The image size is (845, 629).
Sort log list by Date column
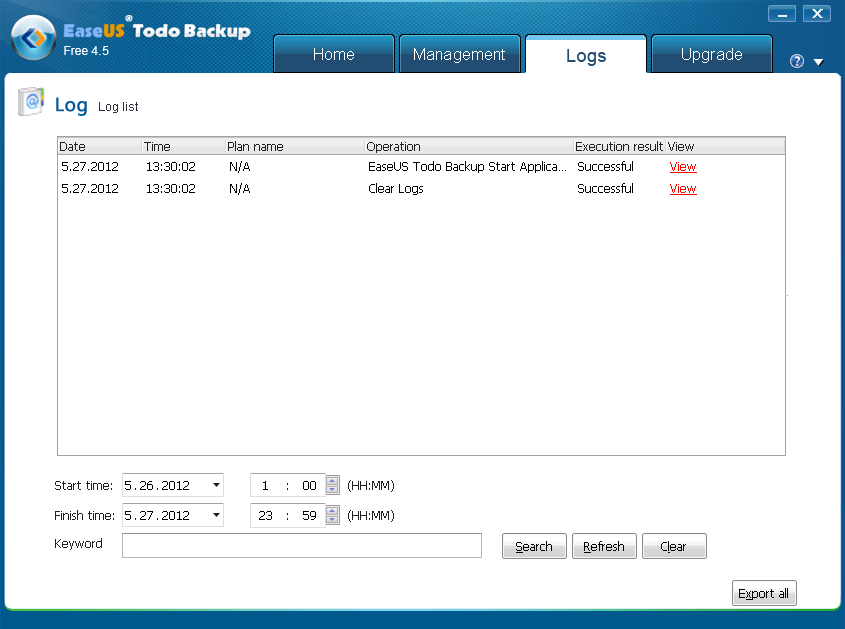(100, 147)
